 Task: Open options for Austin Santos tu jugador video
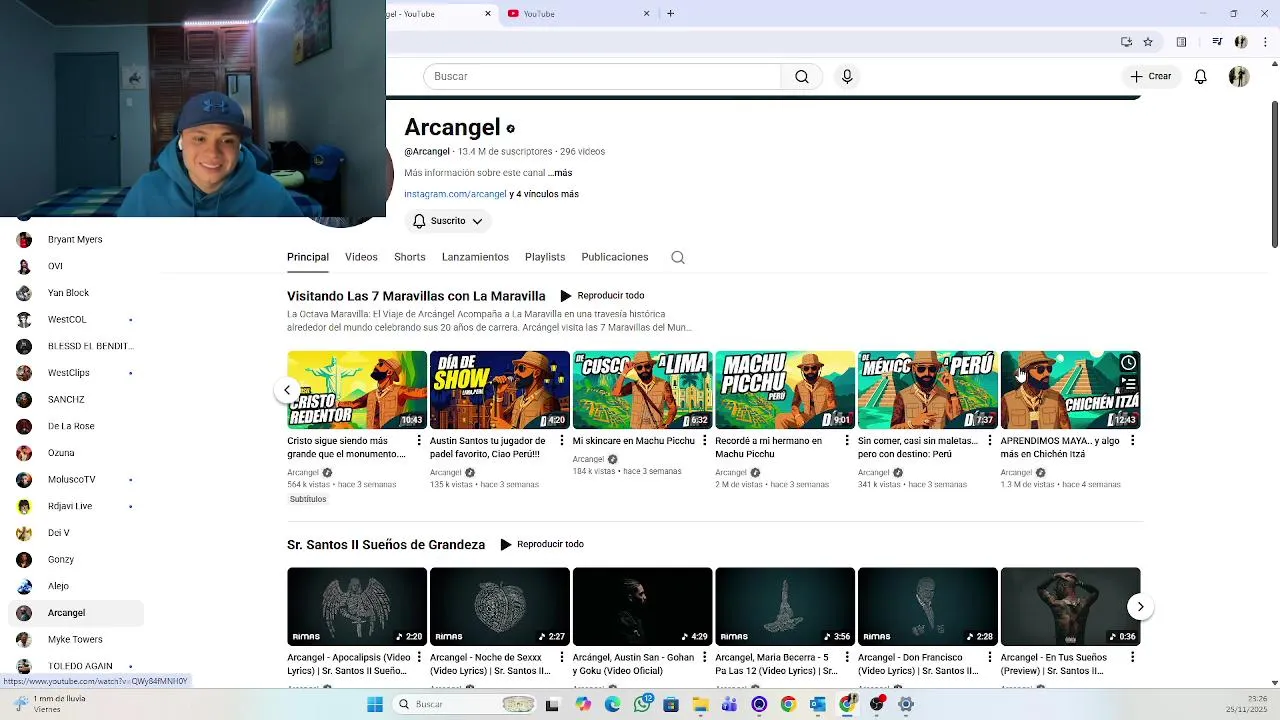[561, 441]
